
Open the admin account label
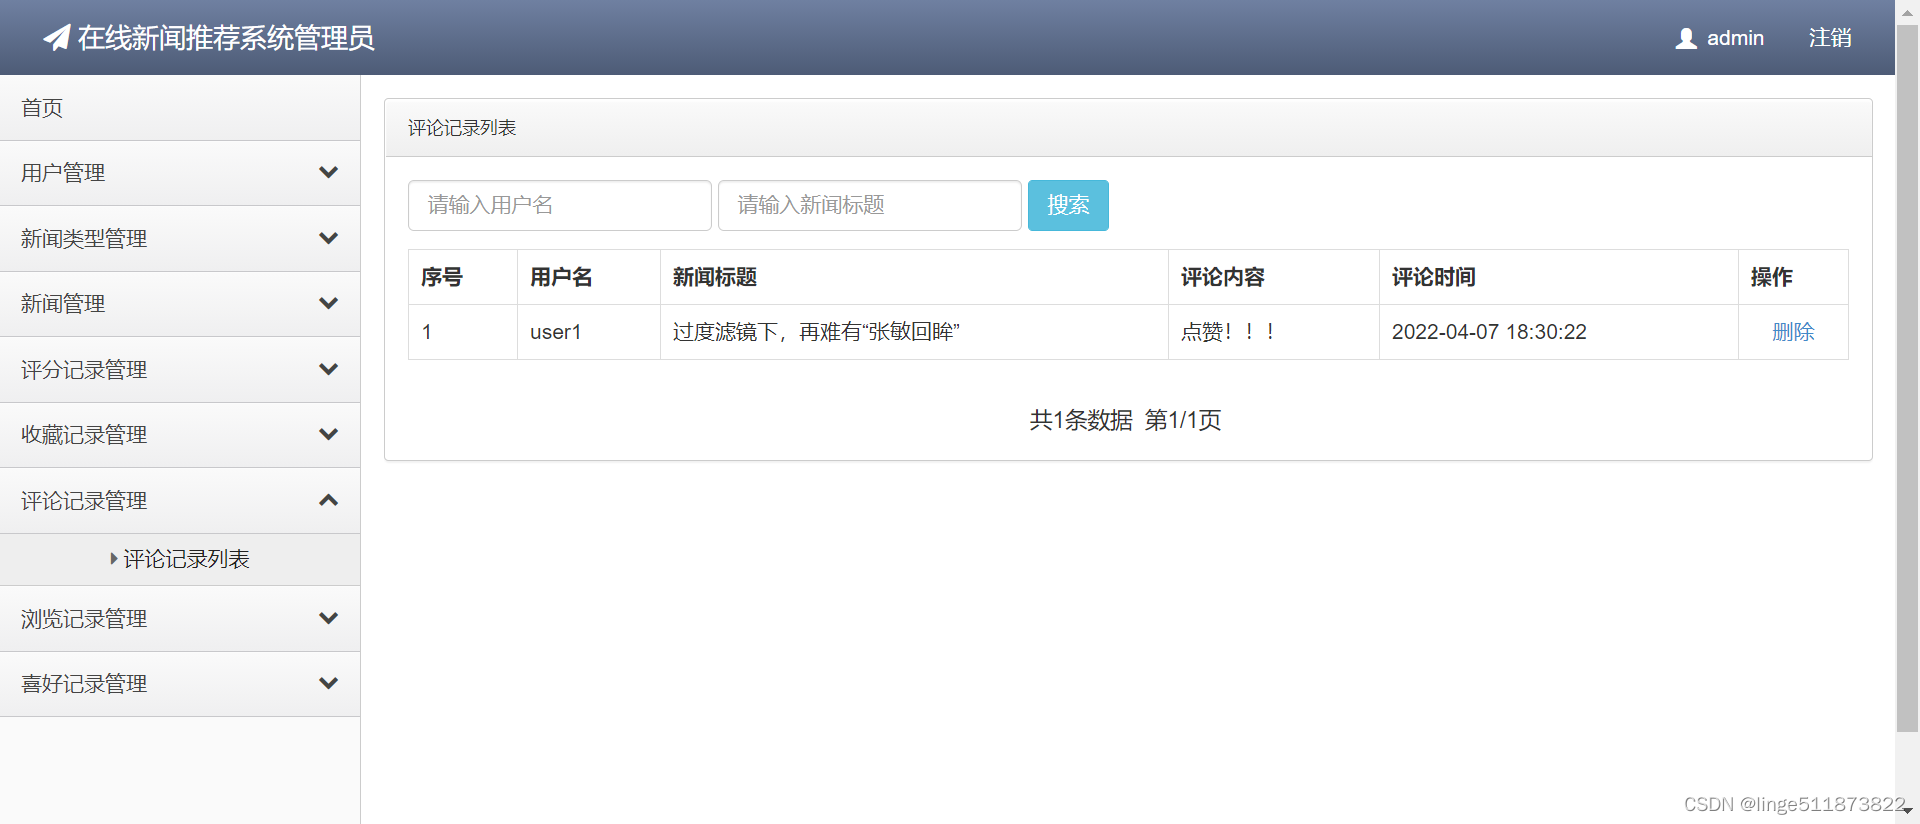tap(1735, 38)
